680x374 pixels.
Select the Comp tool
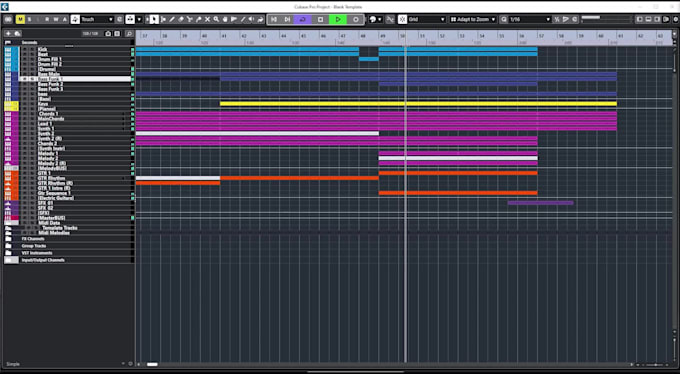point(225,20)
